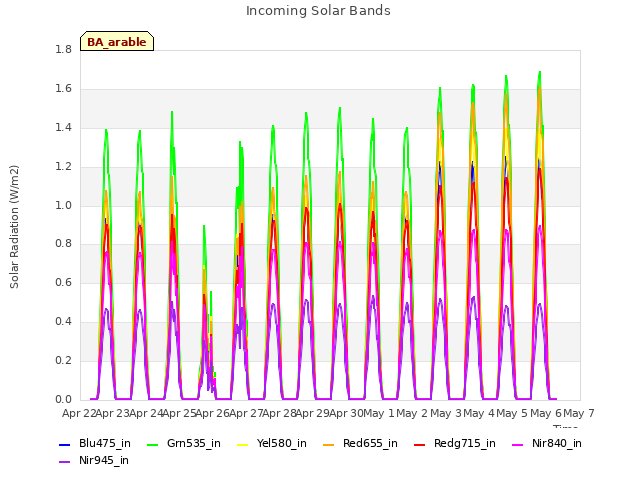Click the blue Blu475_in legend swatch
640x480 pixels.
[x=65, y=444]
